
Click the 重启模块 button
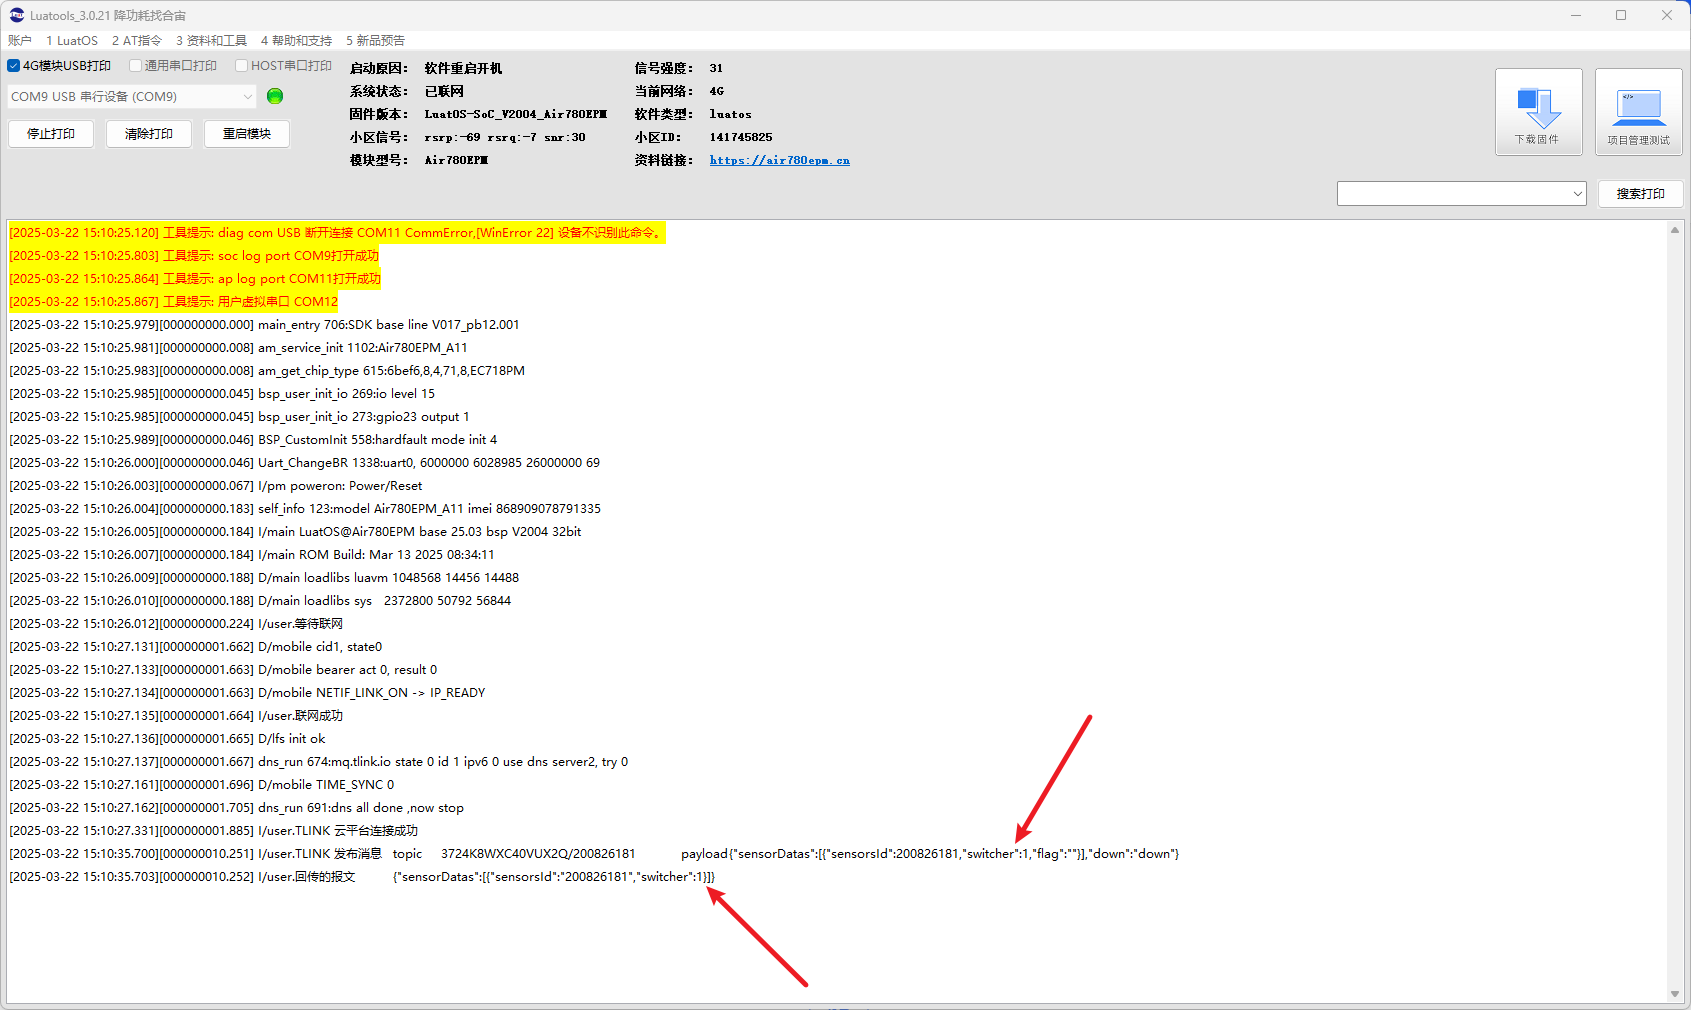pyautogui.click(x=247, y=134)
